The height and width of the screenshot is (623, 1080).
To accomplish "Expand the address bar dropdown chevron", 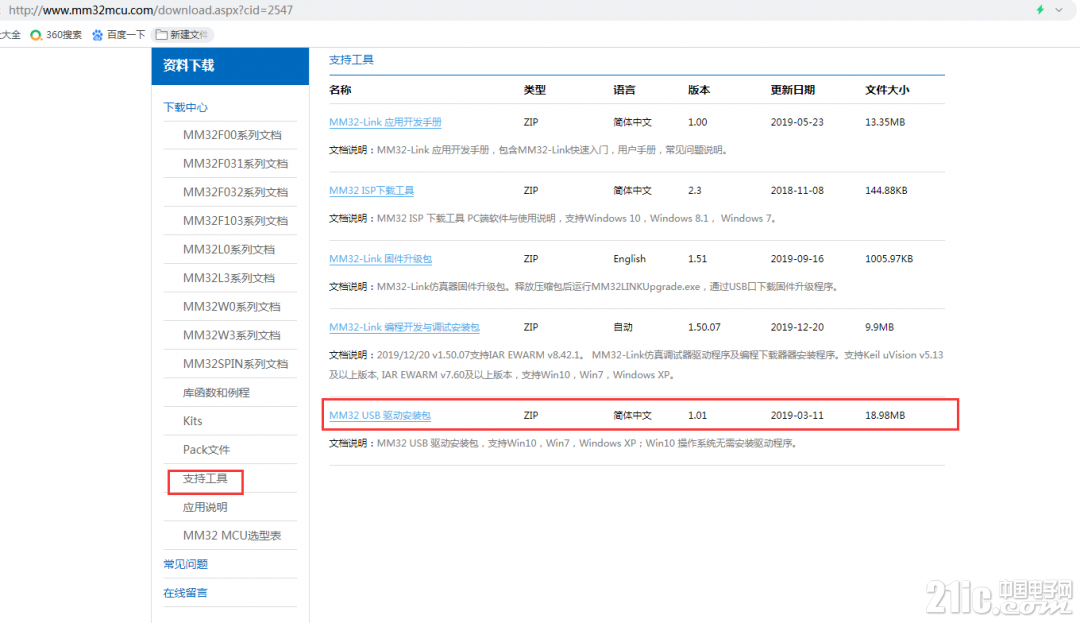I will click(1059, 10).
